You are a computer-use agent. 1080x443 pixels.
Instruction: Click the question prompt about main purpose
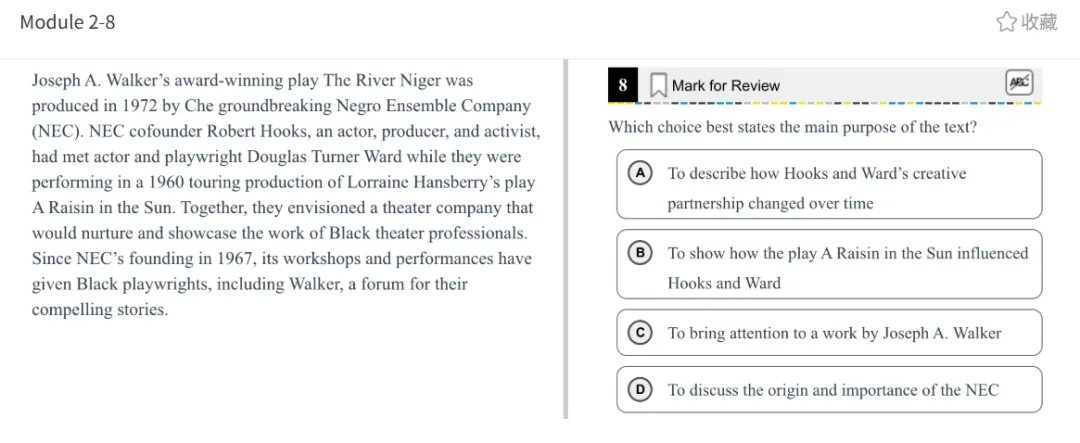[793, 127]
